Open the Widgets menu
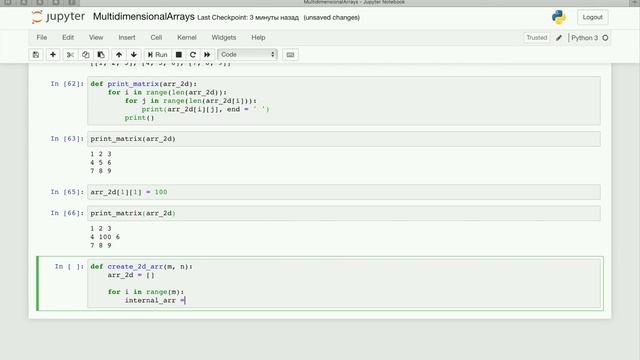The height and width of the screenshot is (360, 640). click(224, 37)
